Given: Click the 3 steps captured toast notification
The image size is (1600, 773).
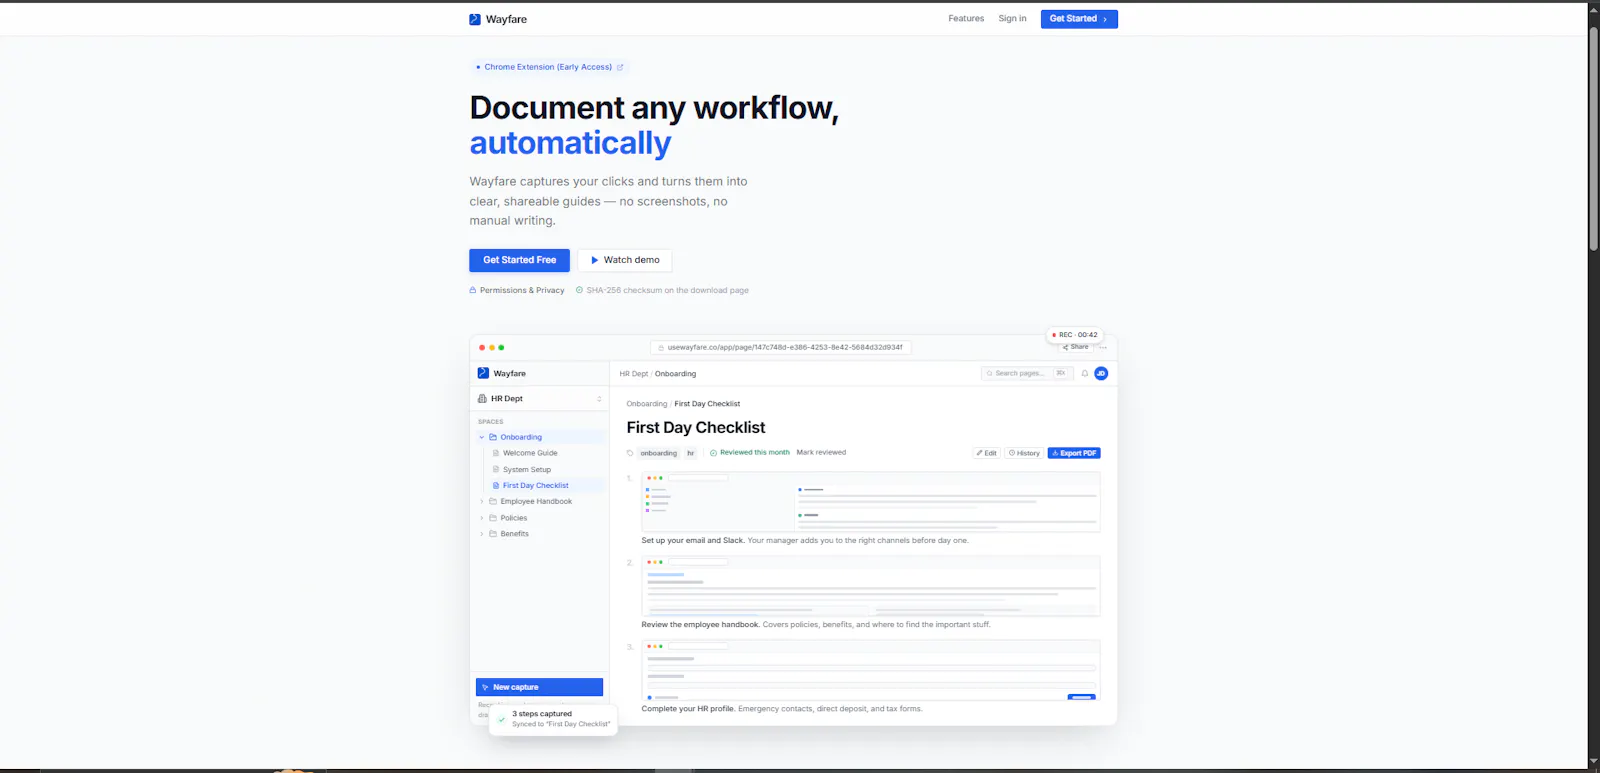Looking at the screenshot, I should [553, 719].
